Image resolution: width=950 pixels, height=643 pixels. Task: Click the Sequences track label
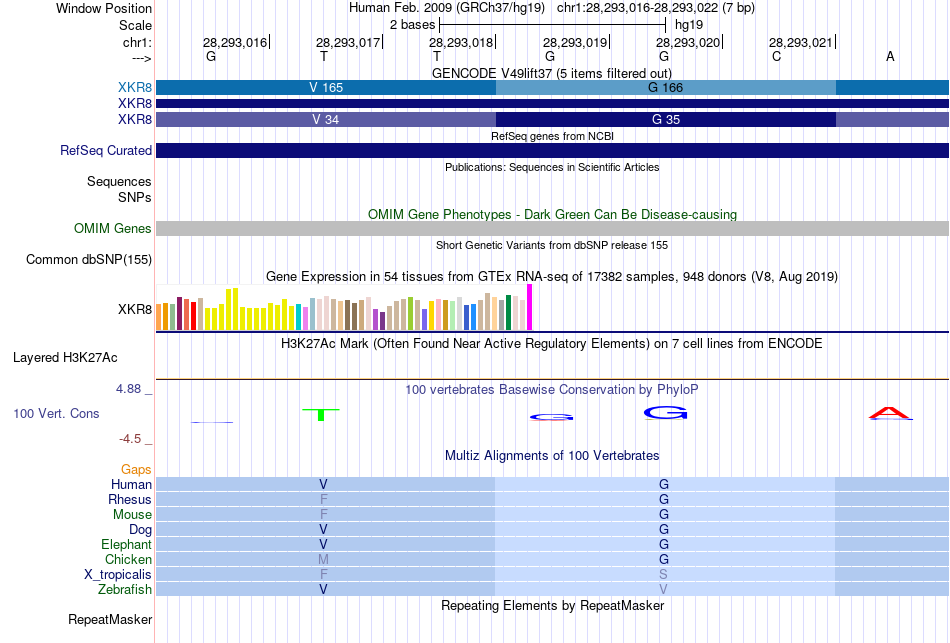pos(119,181)
